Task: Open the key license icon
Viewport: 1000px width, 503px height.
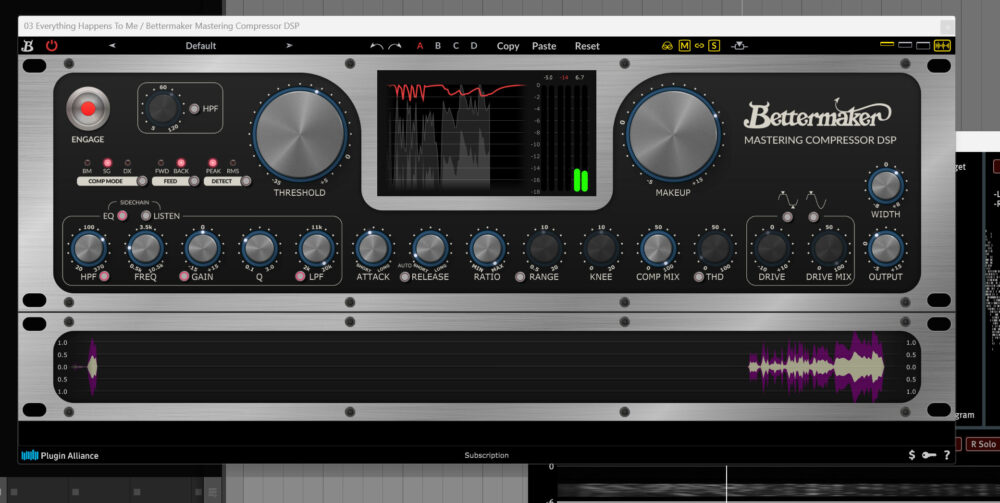Action: tap(929, 455)
